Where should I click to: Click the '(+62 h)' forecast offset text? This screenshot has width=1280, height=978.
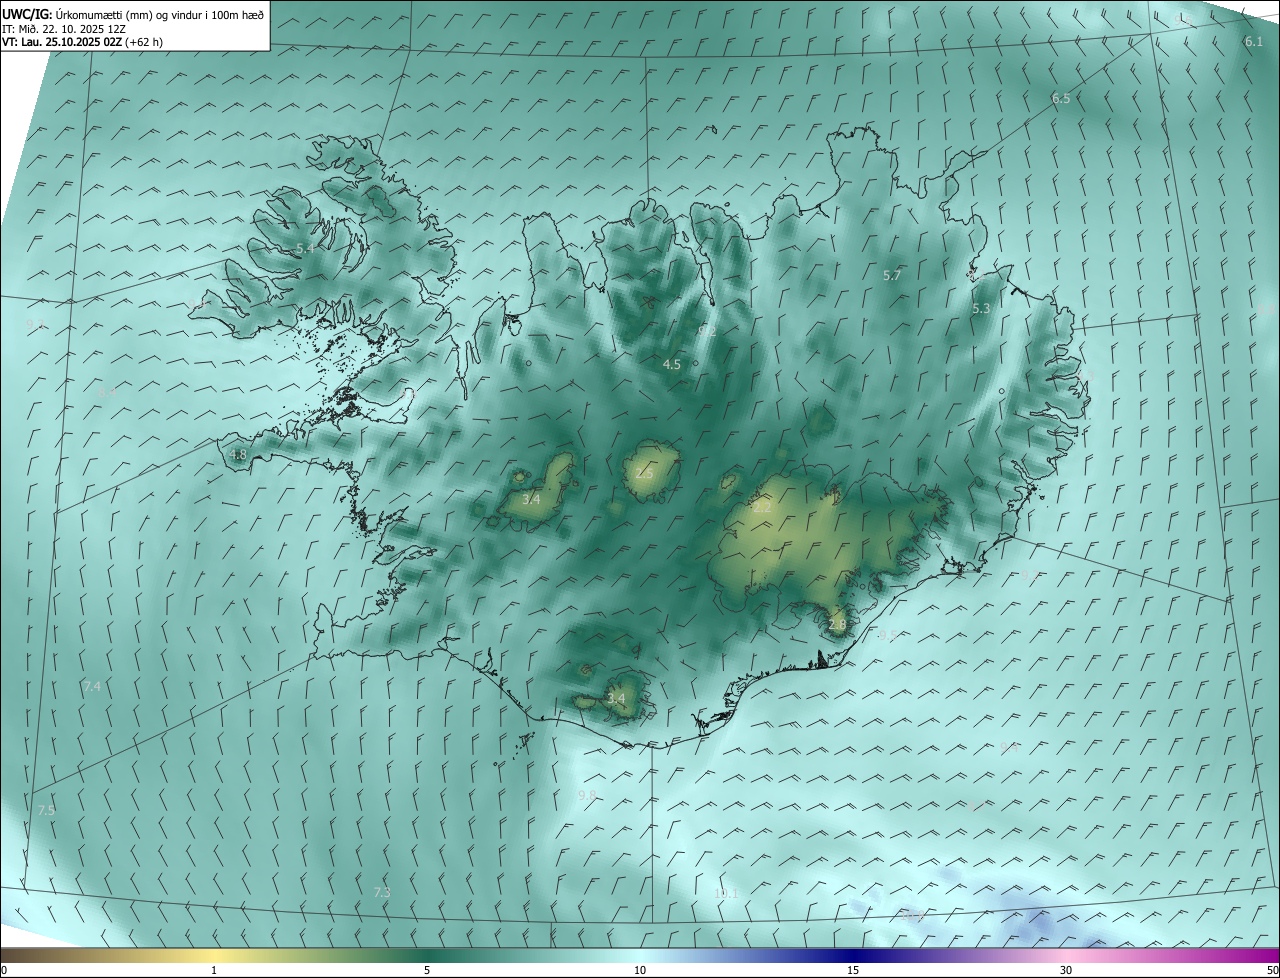coord(144,42)
